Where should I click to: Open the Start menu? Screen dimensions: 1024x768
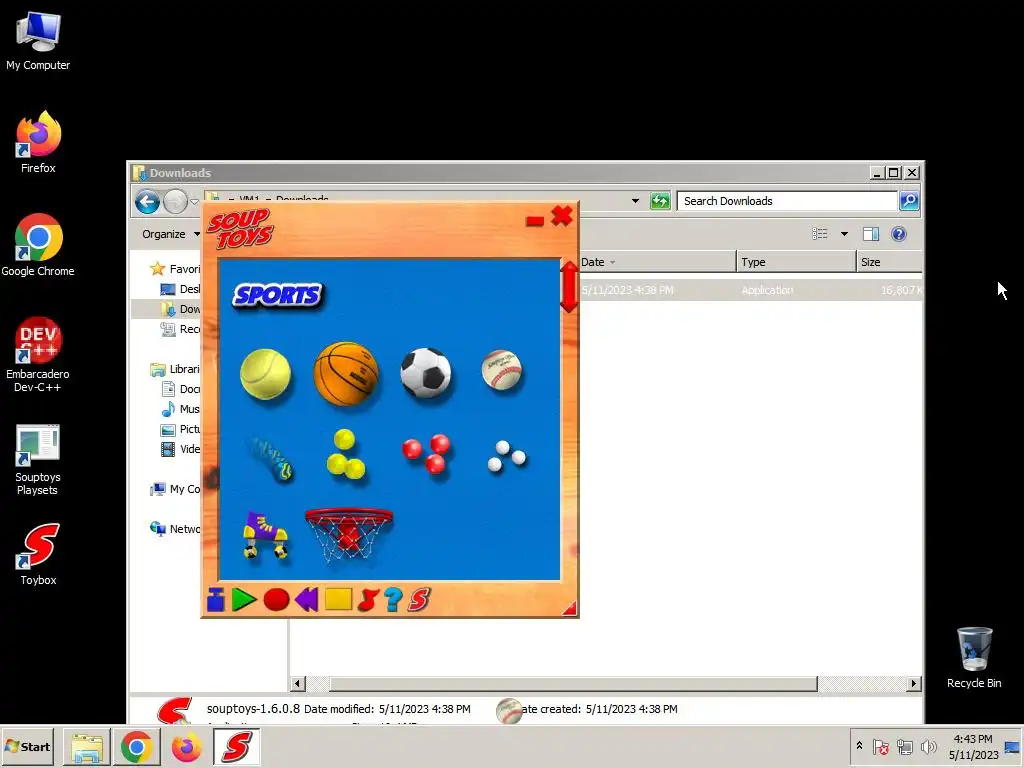28,746
